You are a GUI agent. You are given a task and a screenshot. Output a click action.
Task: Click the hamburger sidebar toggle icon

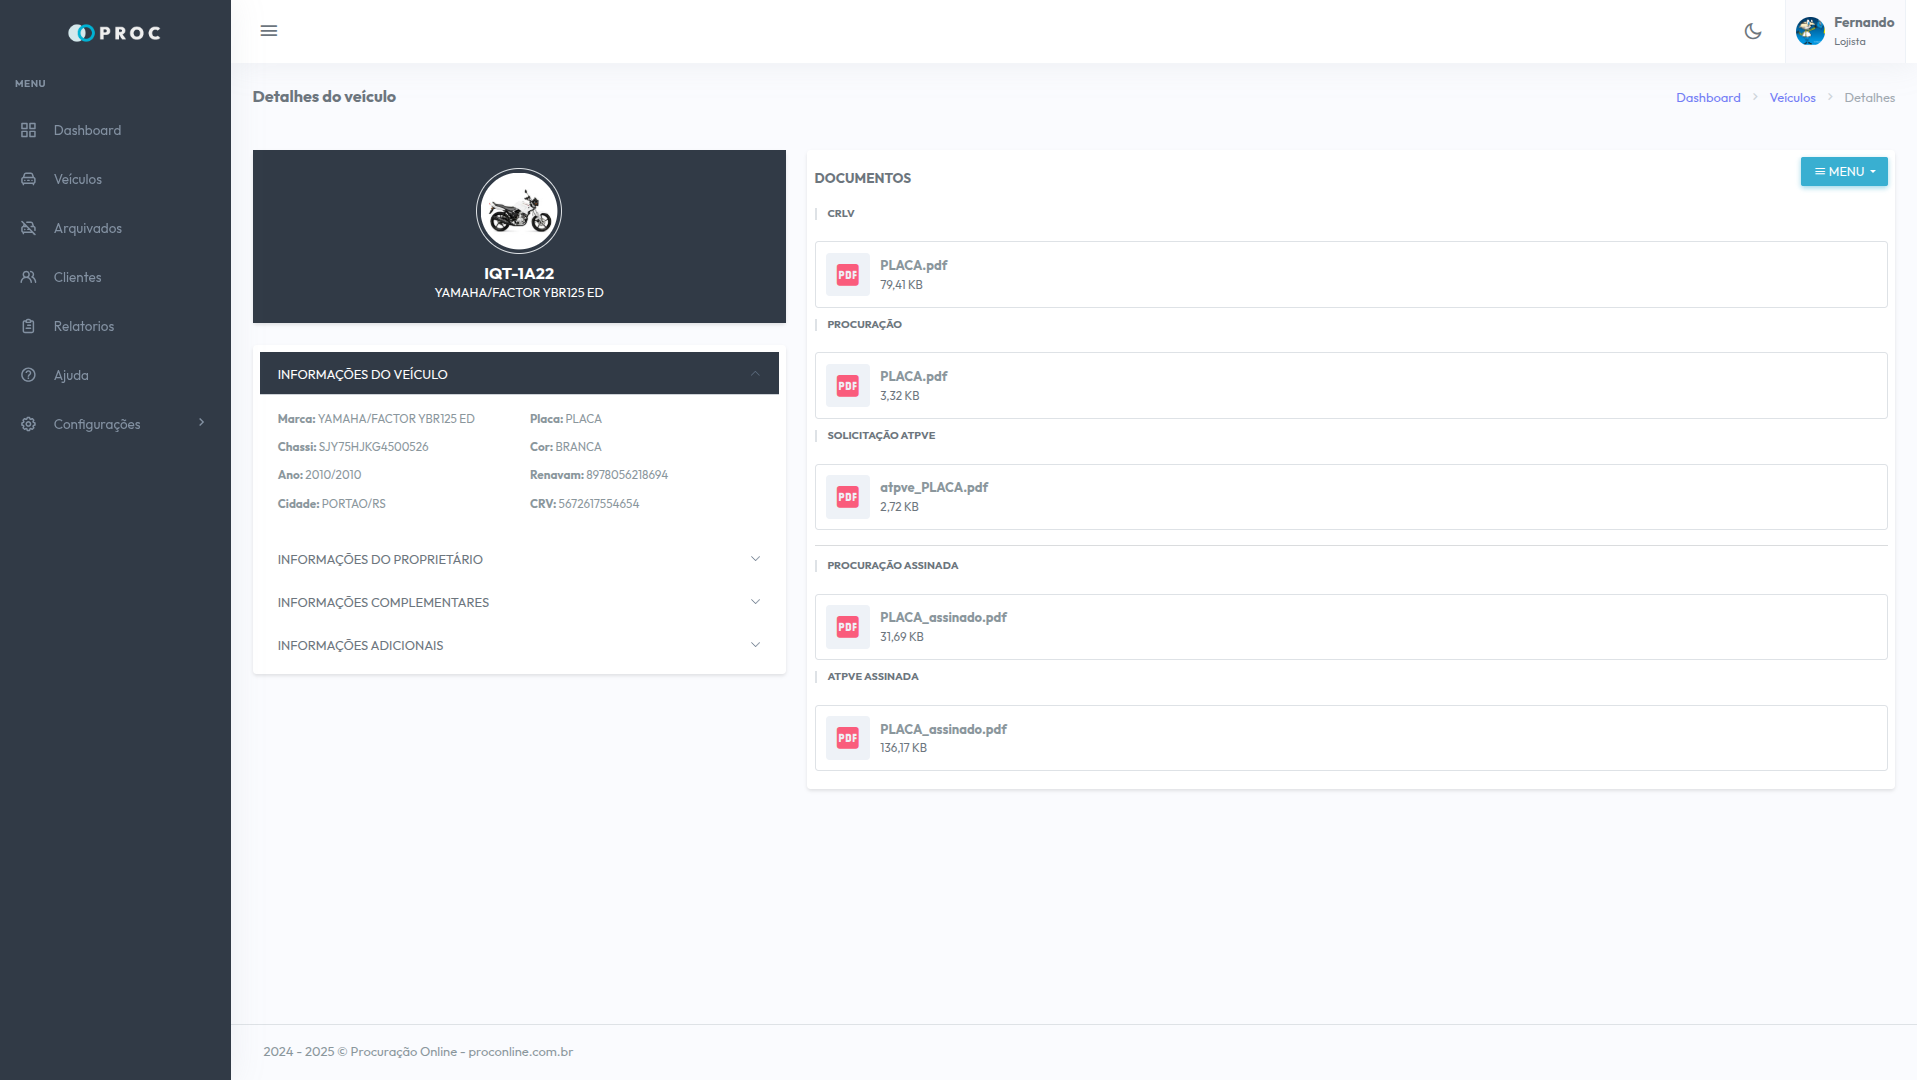[x=269, y=31]
